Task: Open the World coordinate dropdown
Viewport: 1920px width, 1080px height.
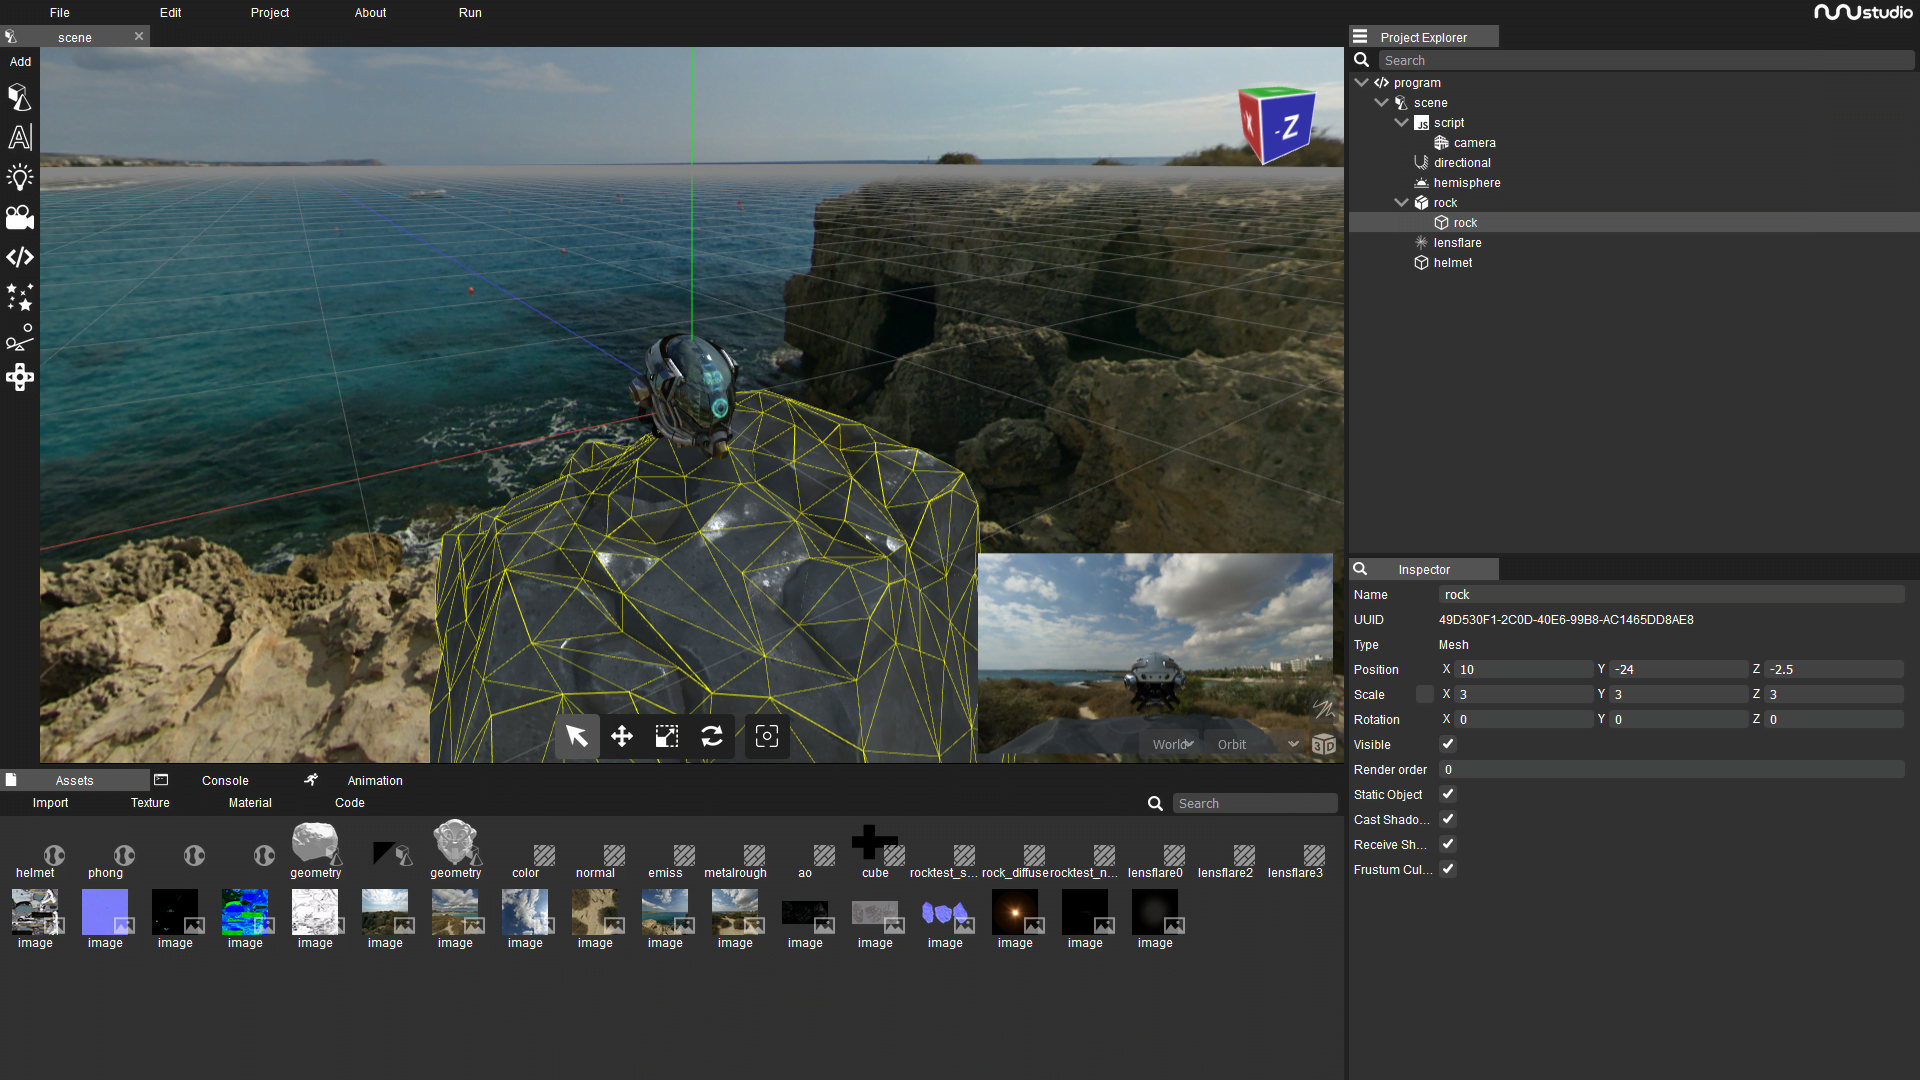Action: 1171,744
